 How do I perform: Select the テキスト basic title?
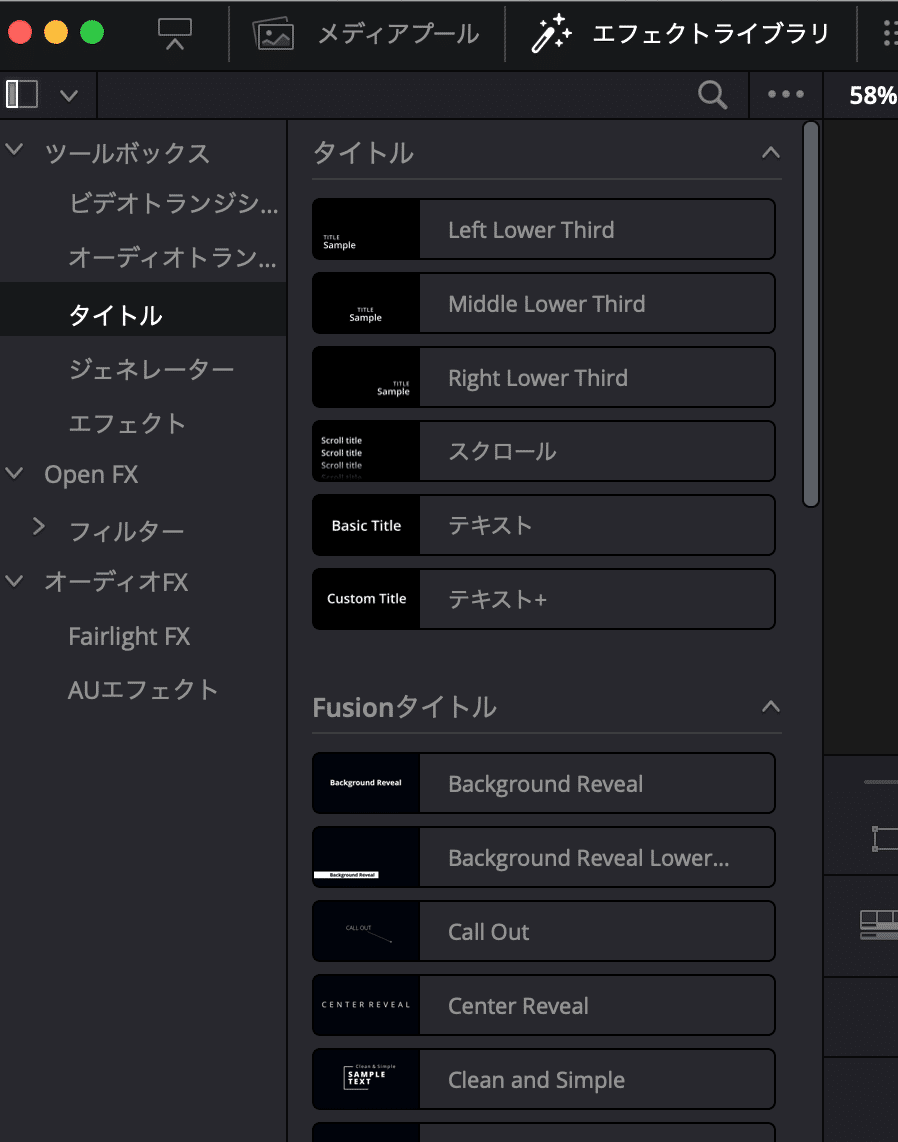tap(543, 525)
